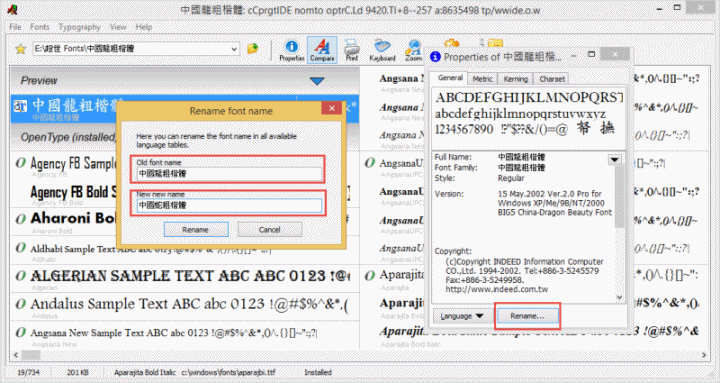Click the Preview header label
Screen dimensions: 720x383
39,81
